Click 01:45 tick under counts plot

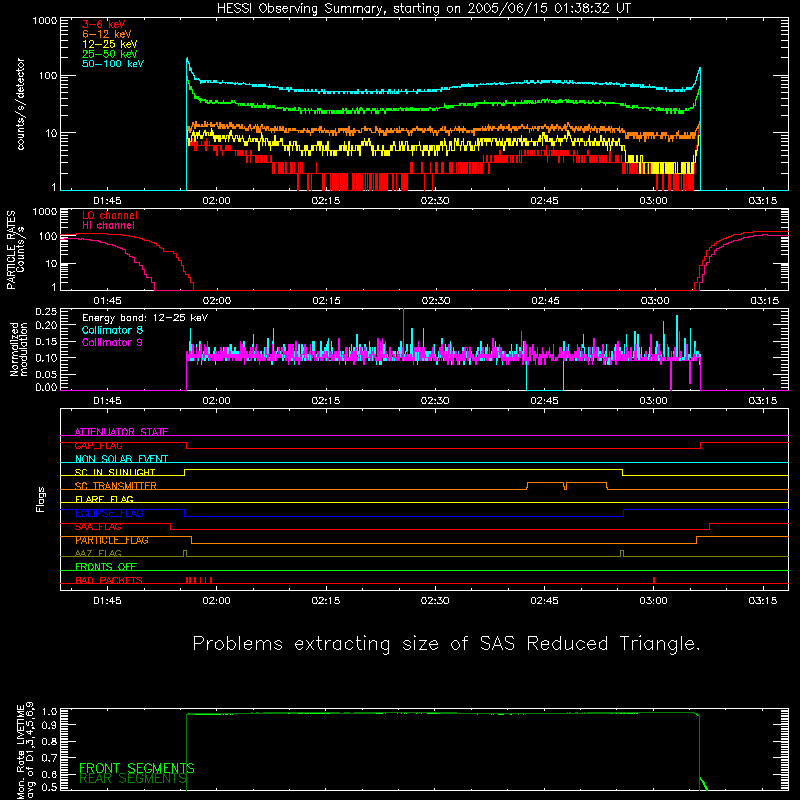(107, 201)
